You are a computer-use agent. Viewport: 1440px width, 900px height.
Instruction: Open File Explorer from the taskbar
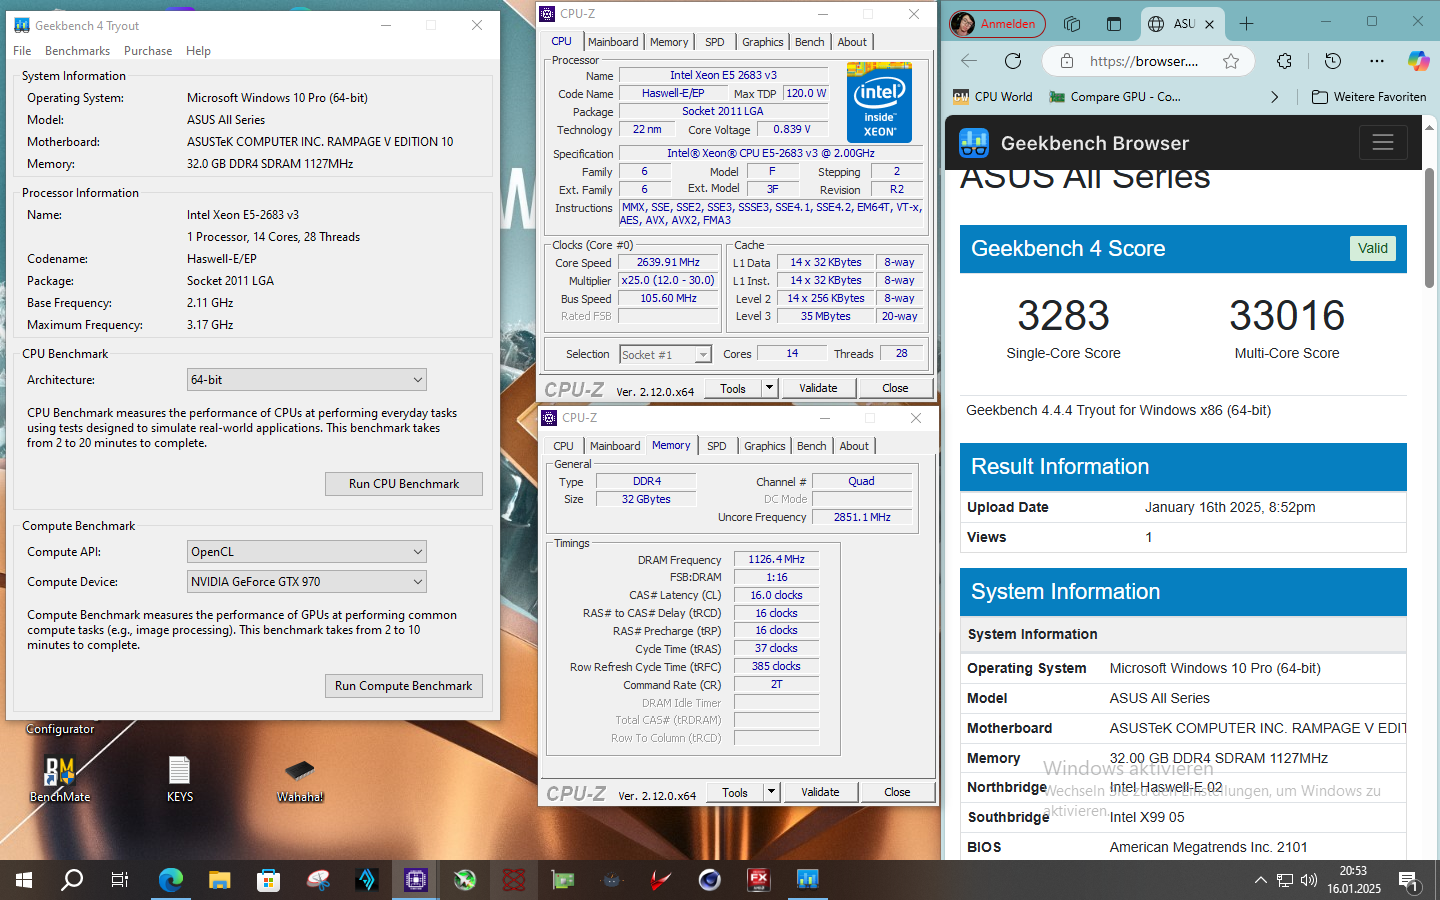coord(220,880)
